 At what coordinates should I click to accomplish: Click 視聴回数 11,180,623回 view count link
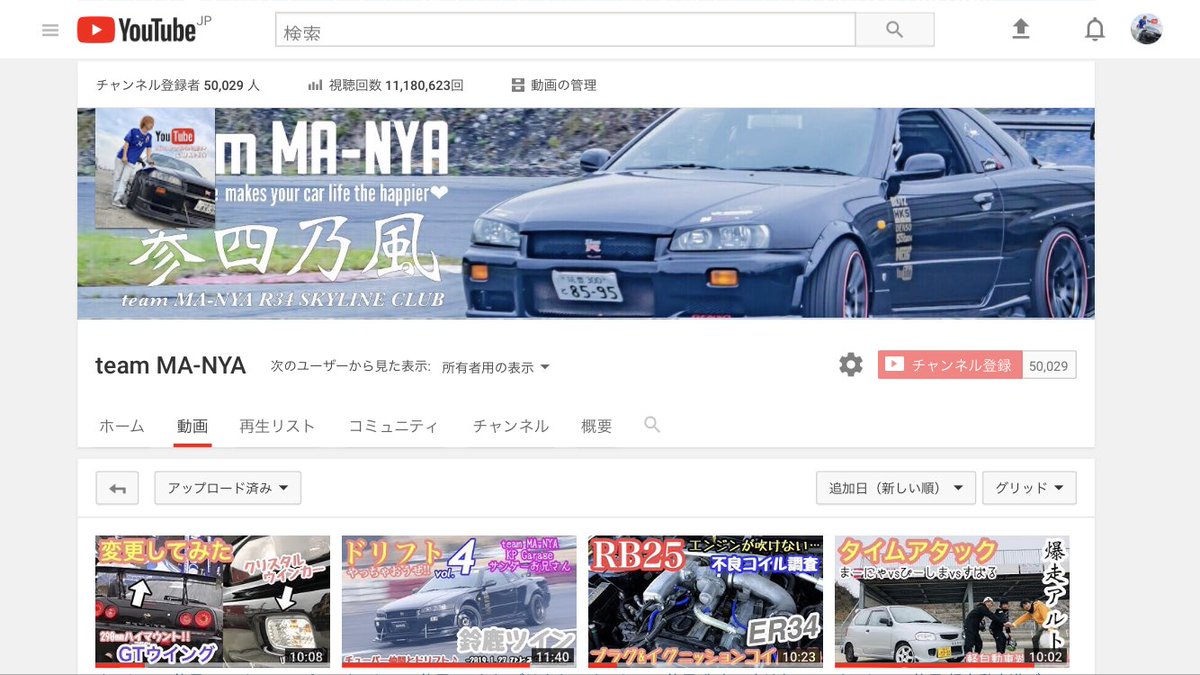[x=396, y=85]
